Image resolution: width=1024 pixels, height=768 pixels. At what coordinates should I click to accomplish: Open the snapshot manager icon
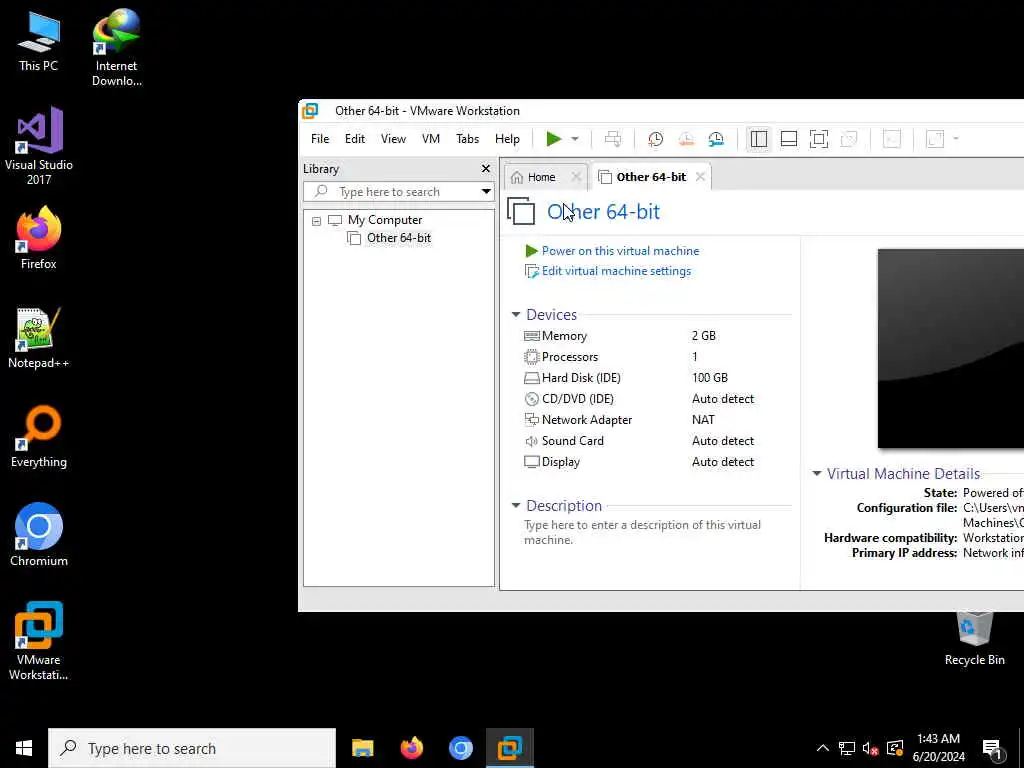click(716, 138)
